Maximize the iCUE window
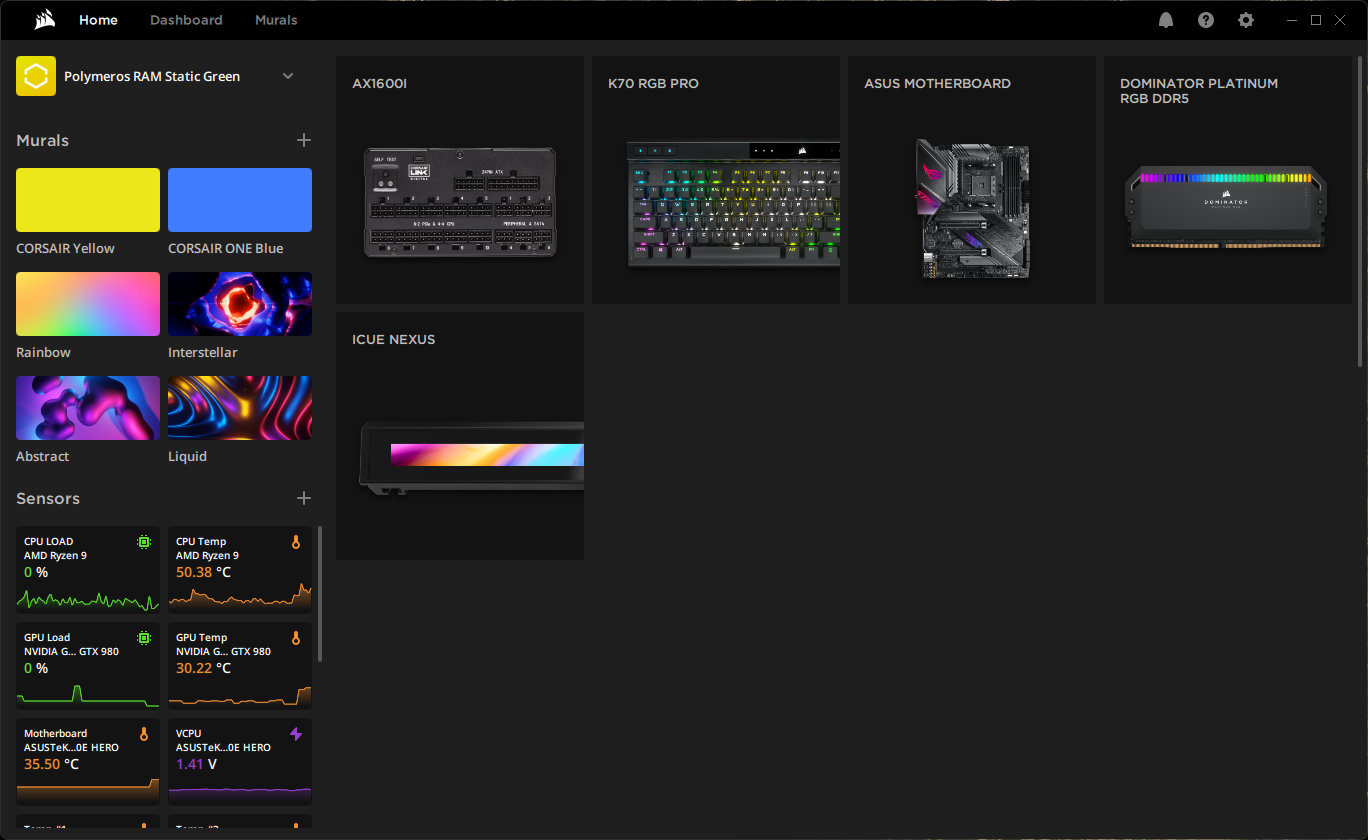Viewport: 1368px width, 840px height. 1316,20
